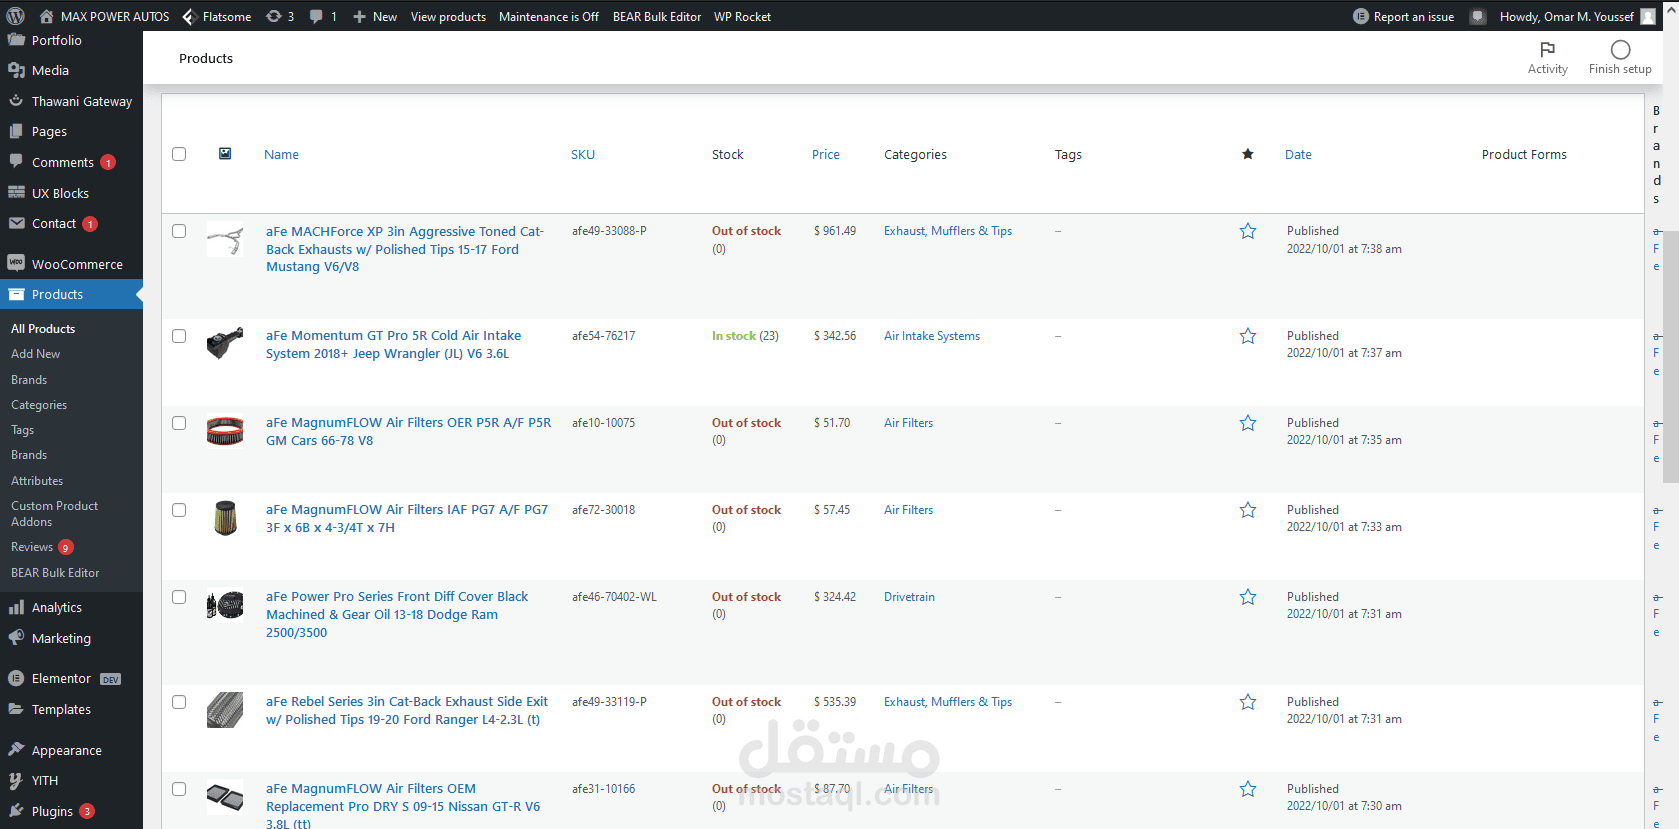This screenshot has height=829, width=1679.
Task: Open Templates sidebar menu
Action: (x=61, y=709)
